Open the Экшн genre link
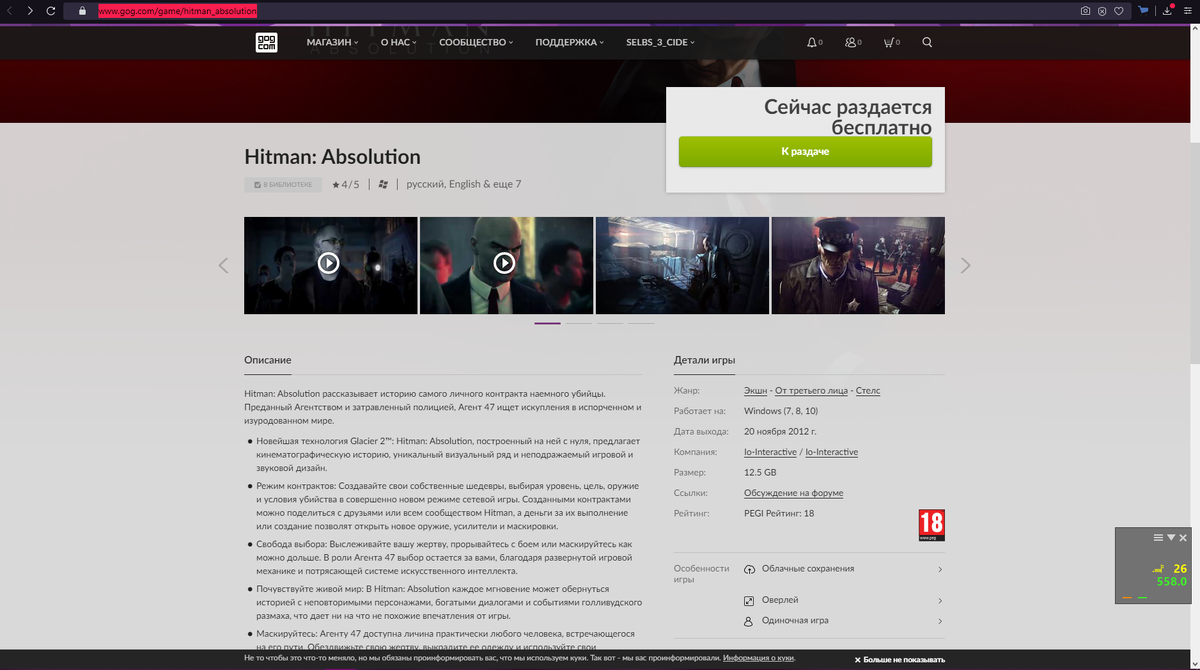Screen dimensions: 1200x670 (x=755, y=391)
